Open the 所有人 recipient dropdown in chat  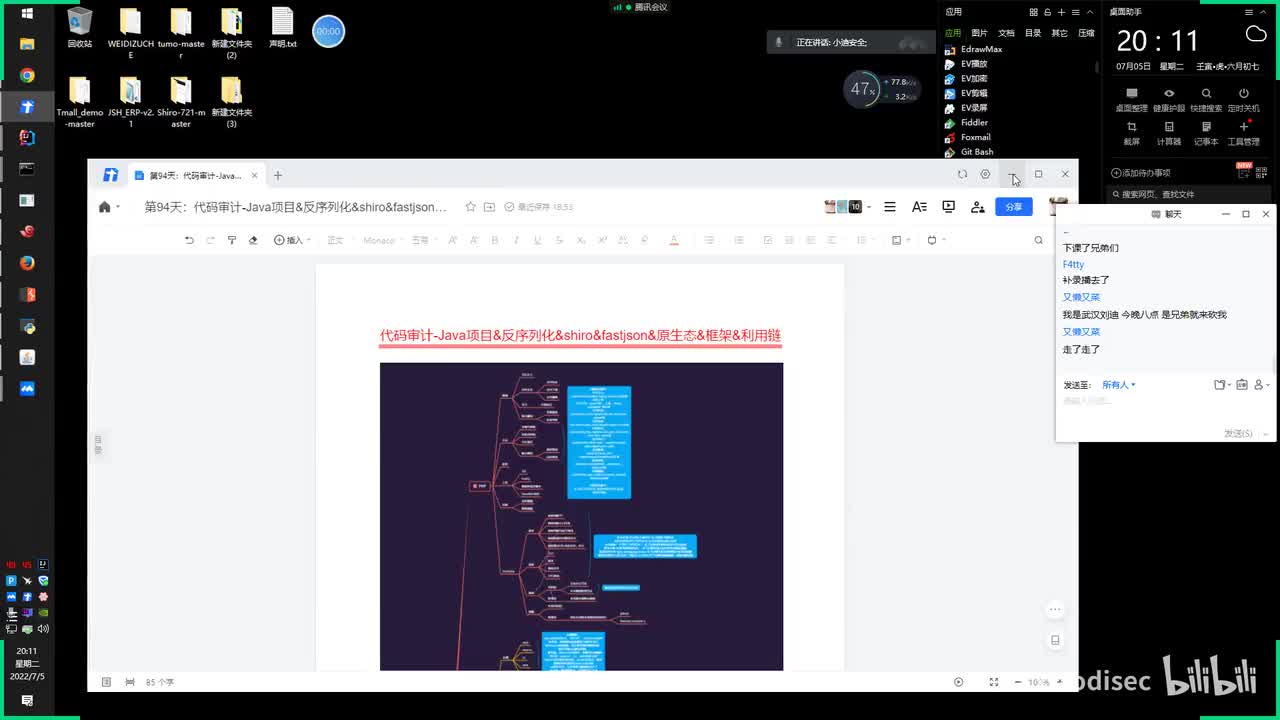tap(1119, 385)
